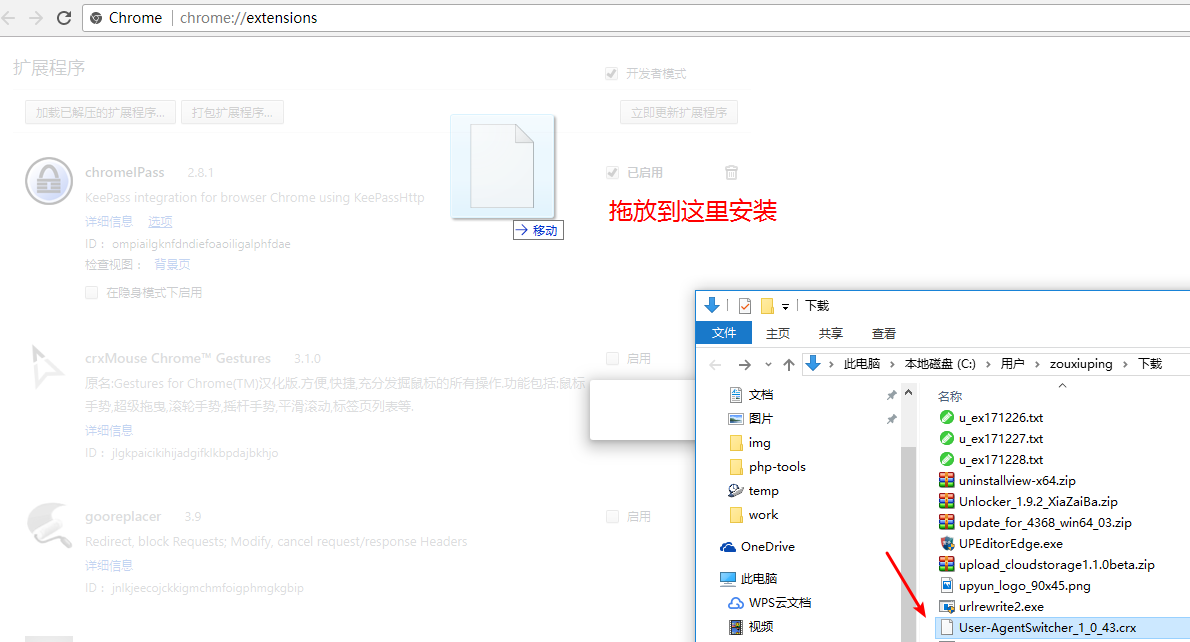Screen dimensions: 1190x642
Task: Create new folder via quick access toolbar icon
Action: click(767, 306)
